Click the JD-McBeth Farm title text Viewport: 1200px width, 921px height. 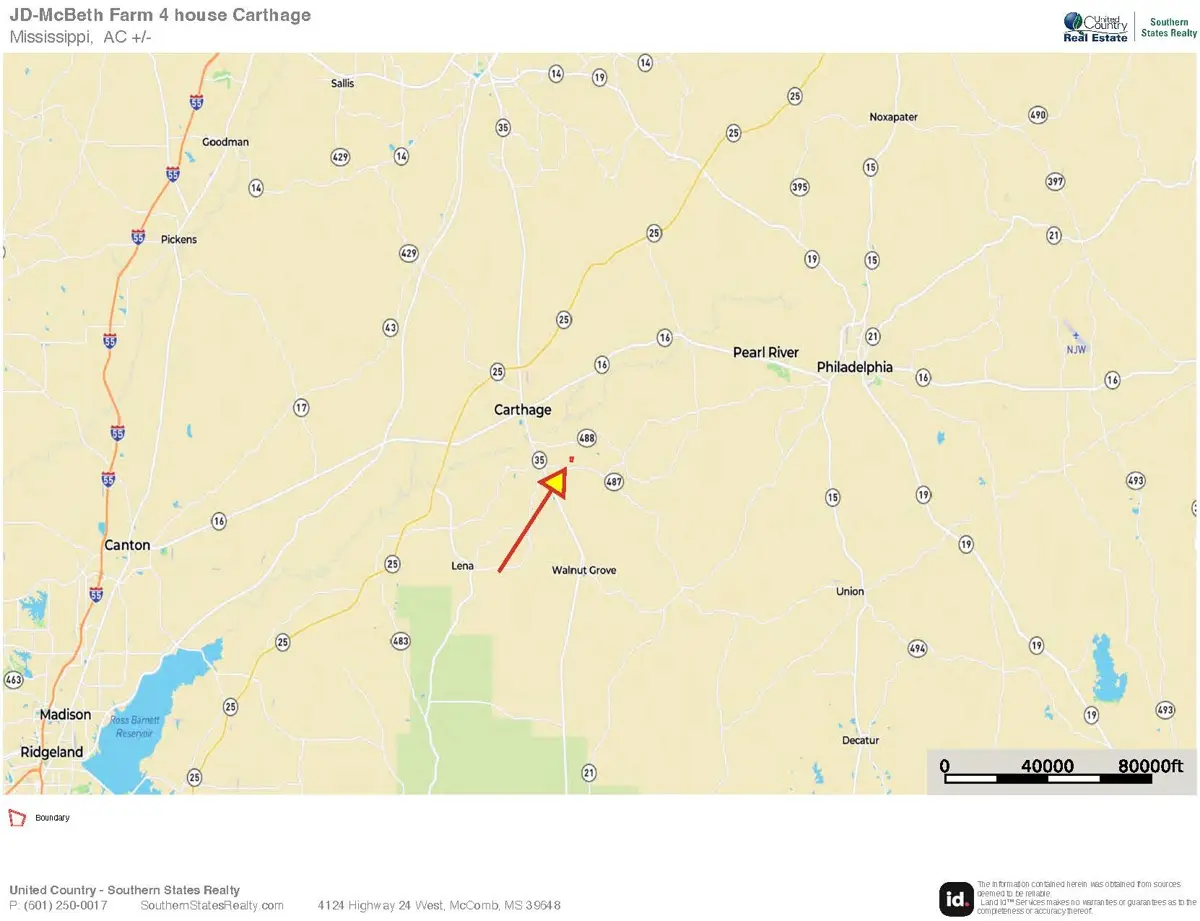(160, 15)
